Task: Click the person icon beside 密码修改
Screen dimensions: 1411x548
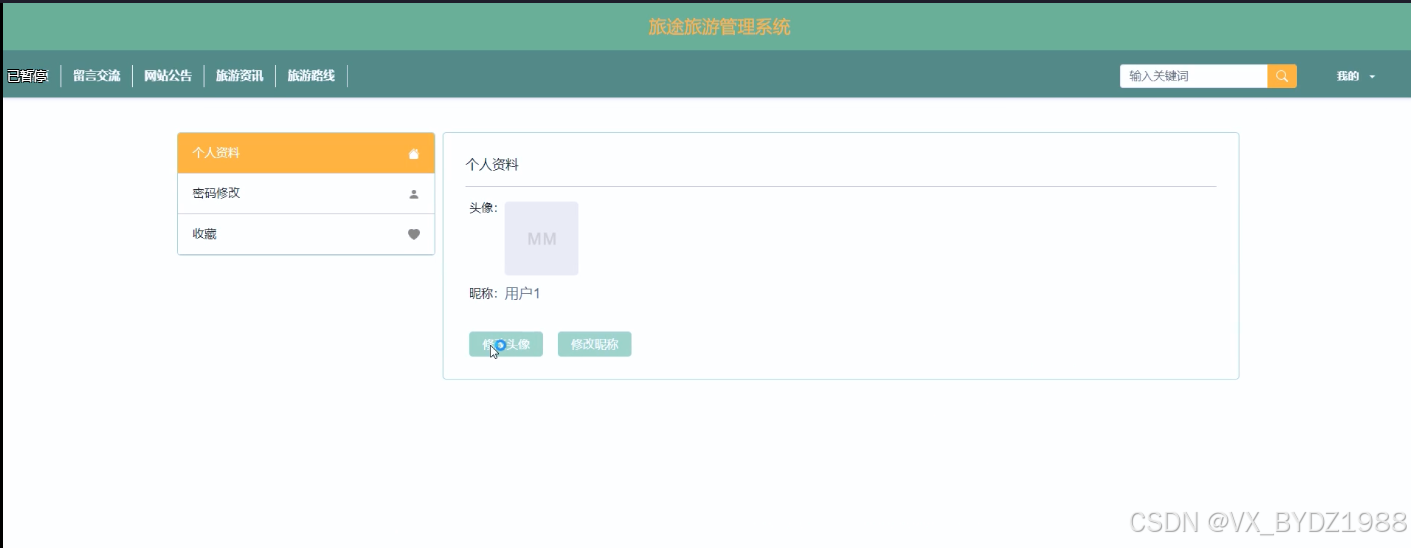Action: 414,194
